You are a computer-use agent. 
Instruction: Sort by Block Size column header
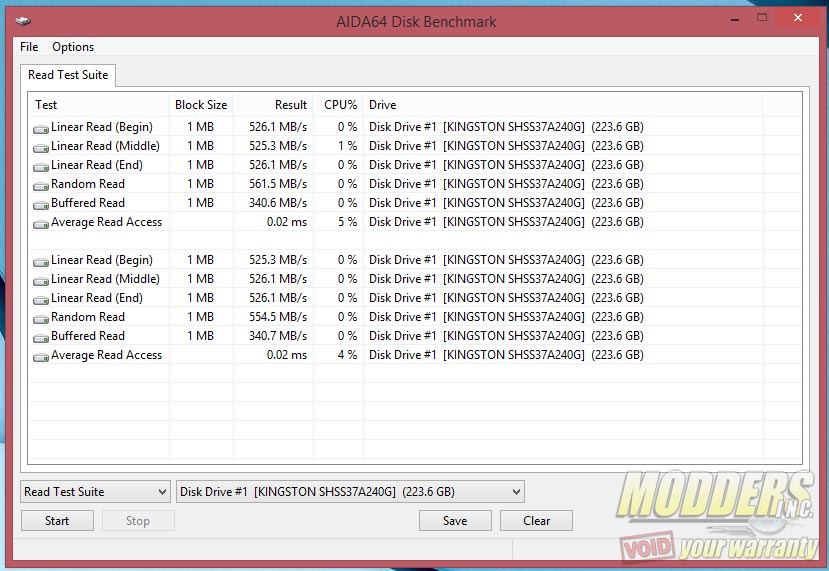coord(201,105)
